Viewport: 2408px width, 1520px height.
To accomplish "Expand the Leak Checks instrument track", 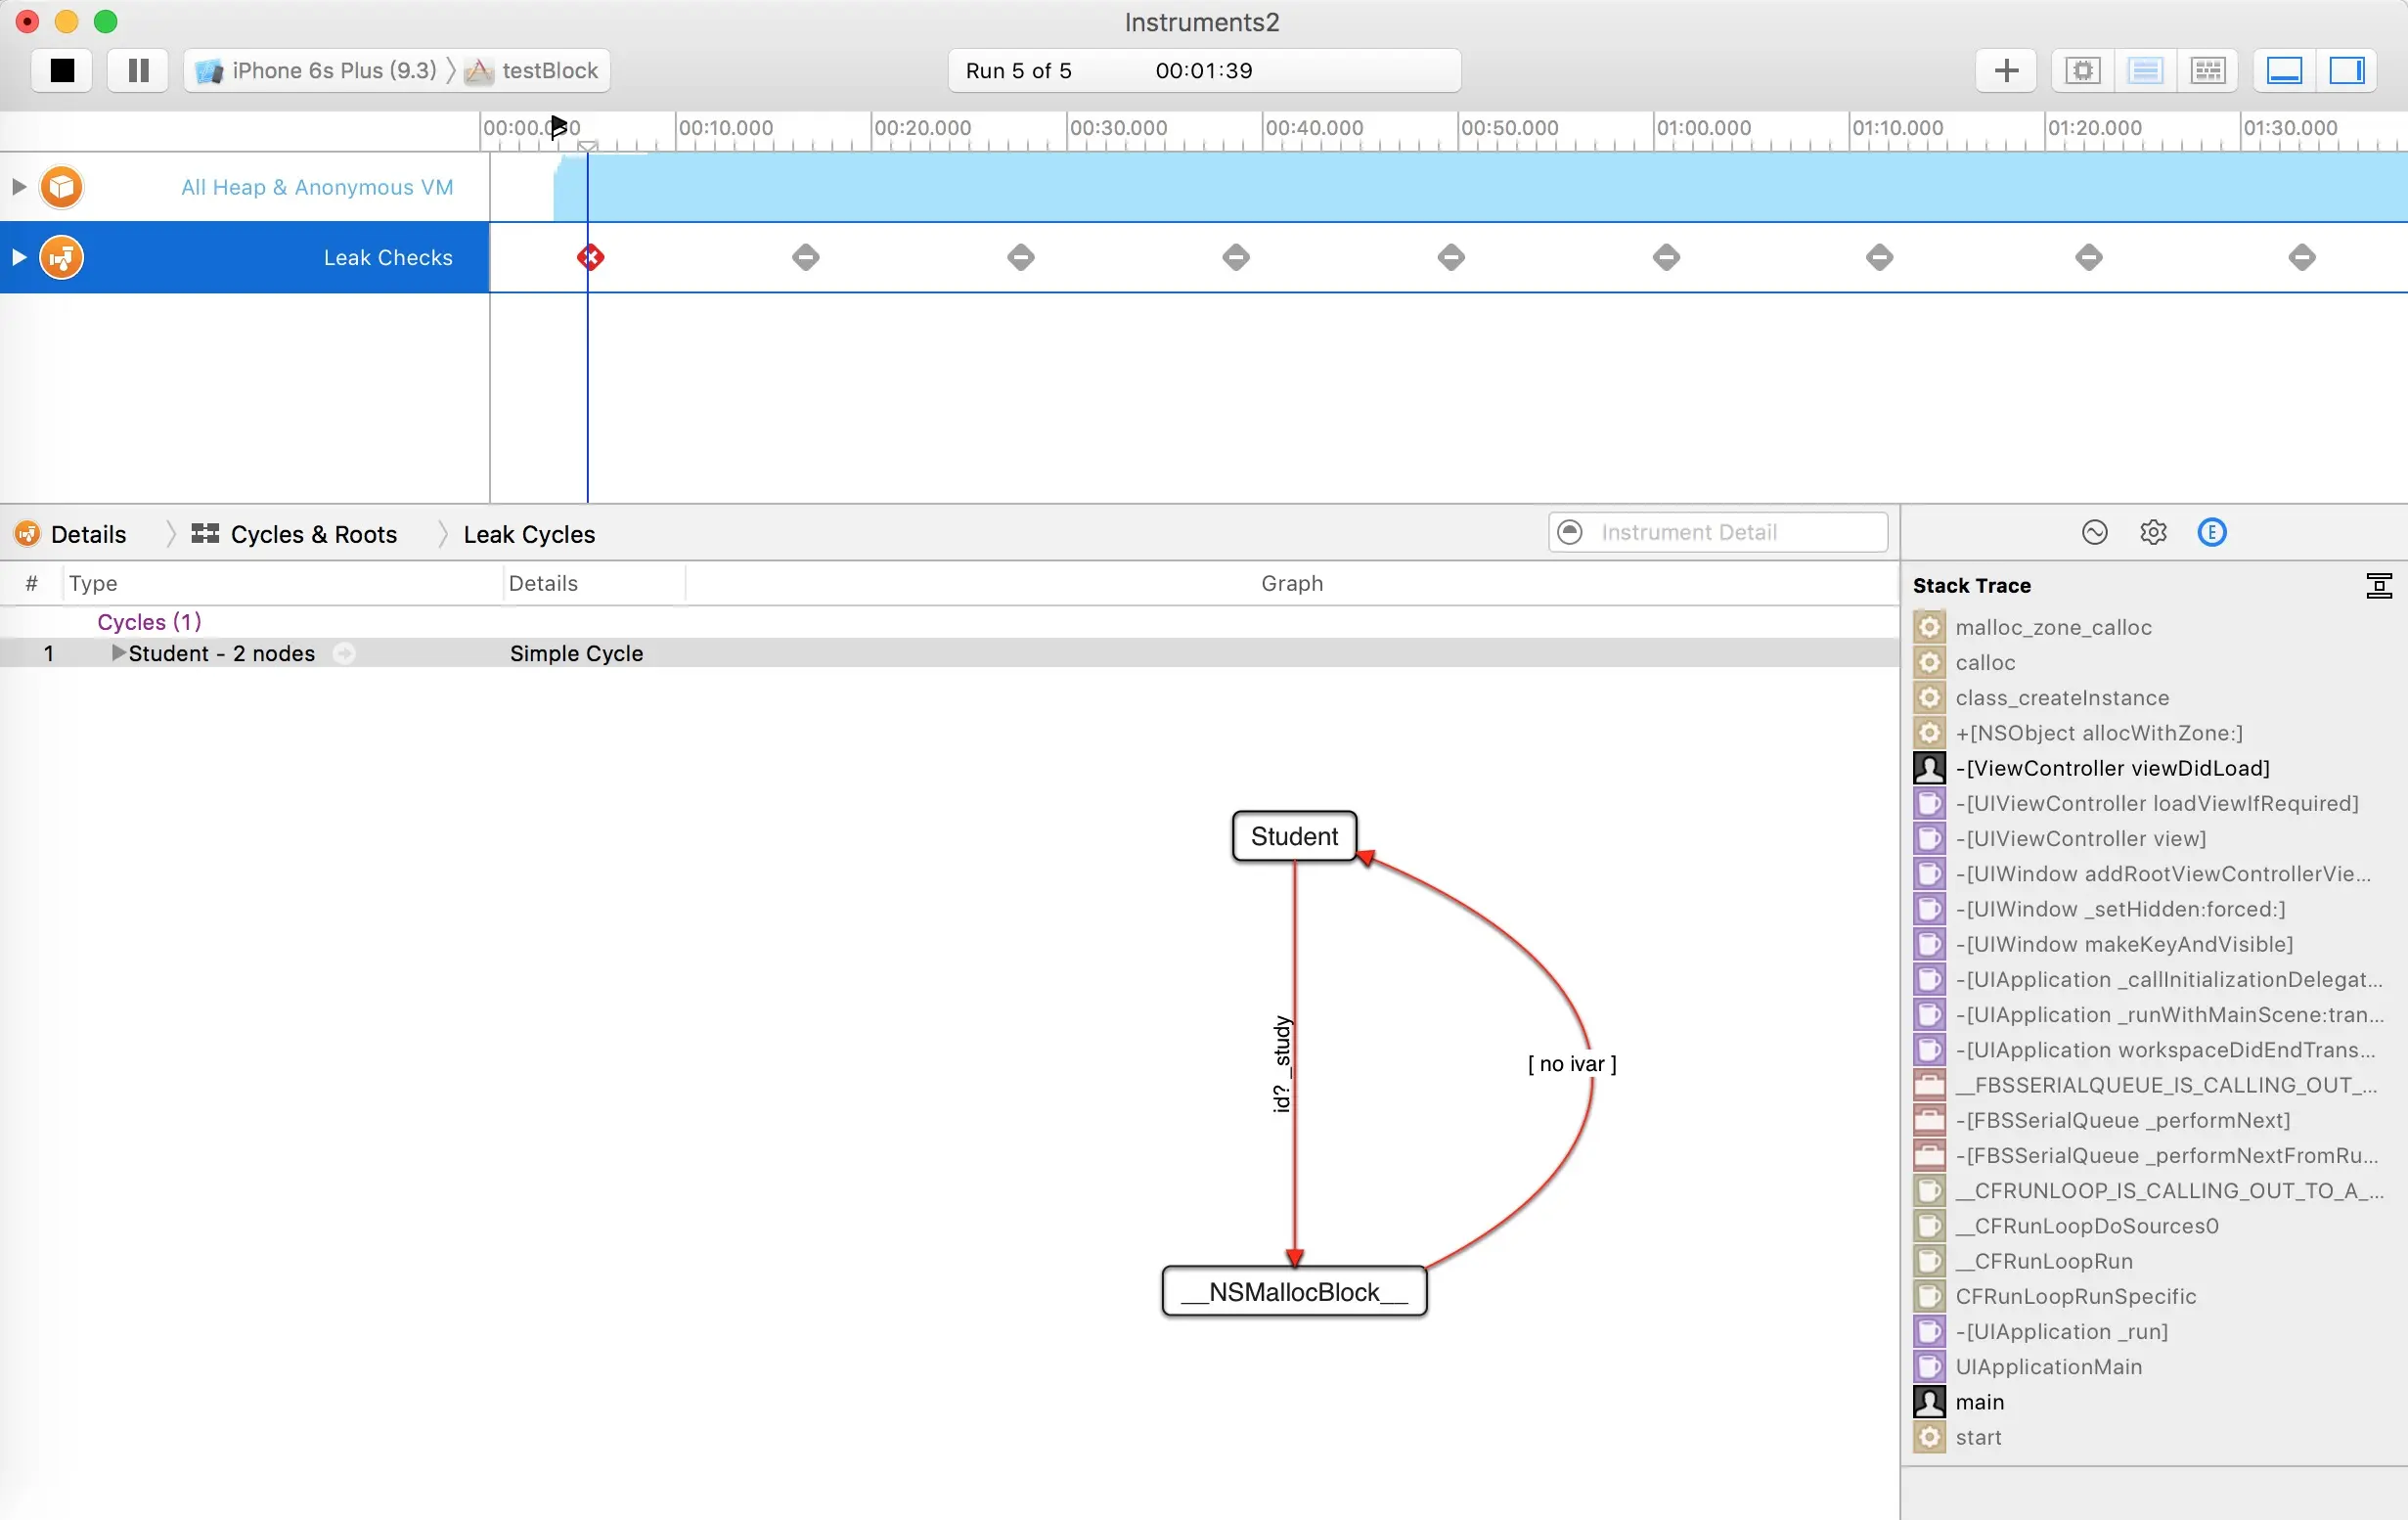I will pyautogui.click(x=18, y=257).
